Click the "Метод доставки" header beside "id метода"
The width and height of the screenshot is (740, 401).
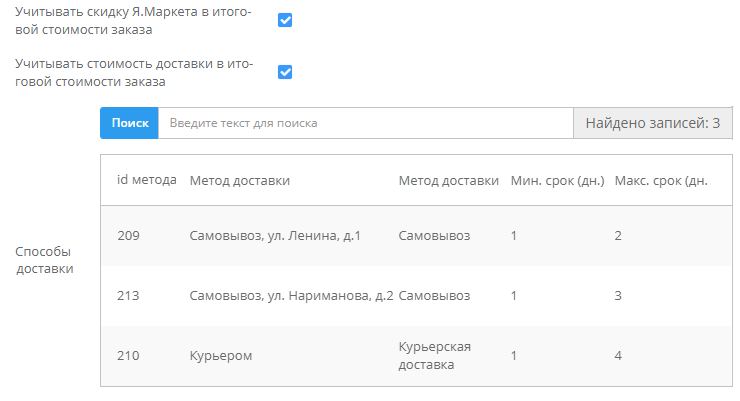click(240, 180)
